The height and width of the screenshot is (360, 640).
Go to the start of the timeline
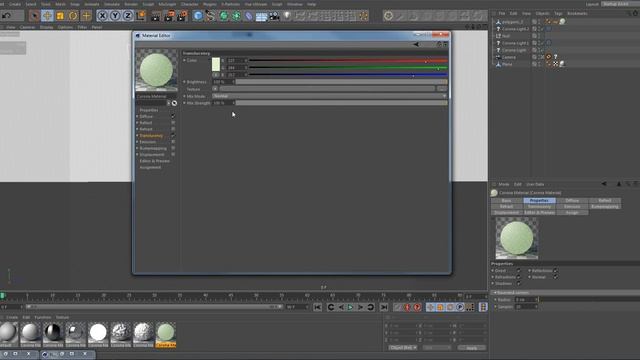click(x=318, y=307)
